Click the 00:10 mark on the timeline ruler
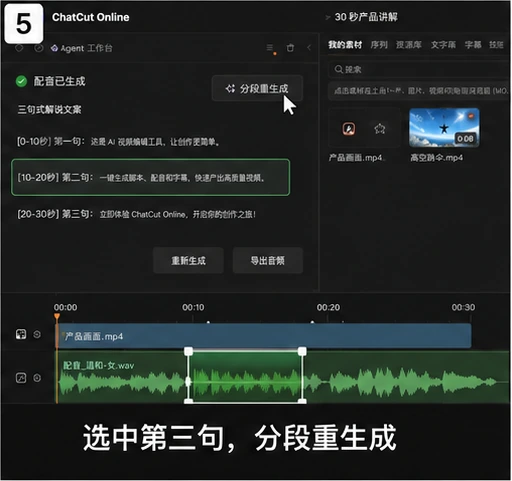 tap(193, 307)
